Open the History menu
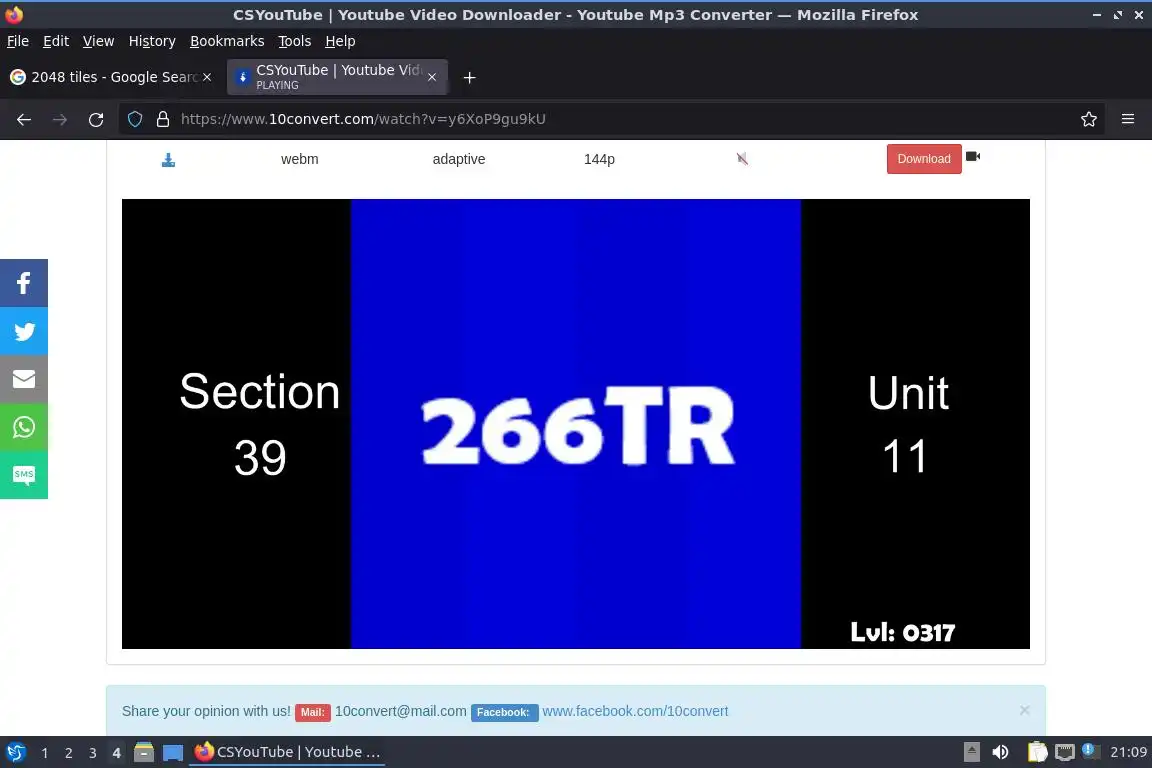The width and height of the screenshot is (1152, 768). coord(152,41)
